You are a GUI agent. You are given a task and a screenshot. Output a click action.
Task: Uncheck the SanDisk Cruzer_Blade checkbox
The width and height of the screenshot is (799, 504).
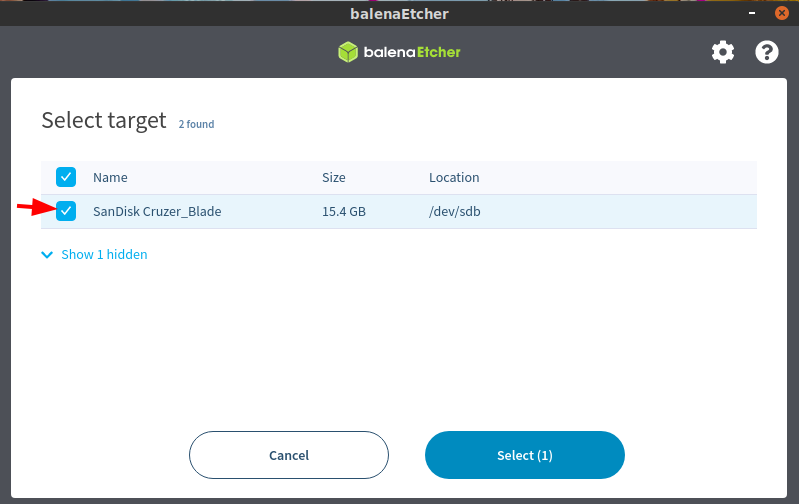[x=66, y=211]
